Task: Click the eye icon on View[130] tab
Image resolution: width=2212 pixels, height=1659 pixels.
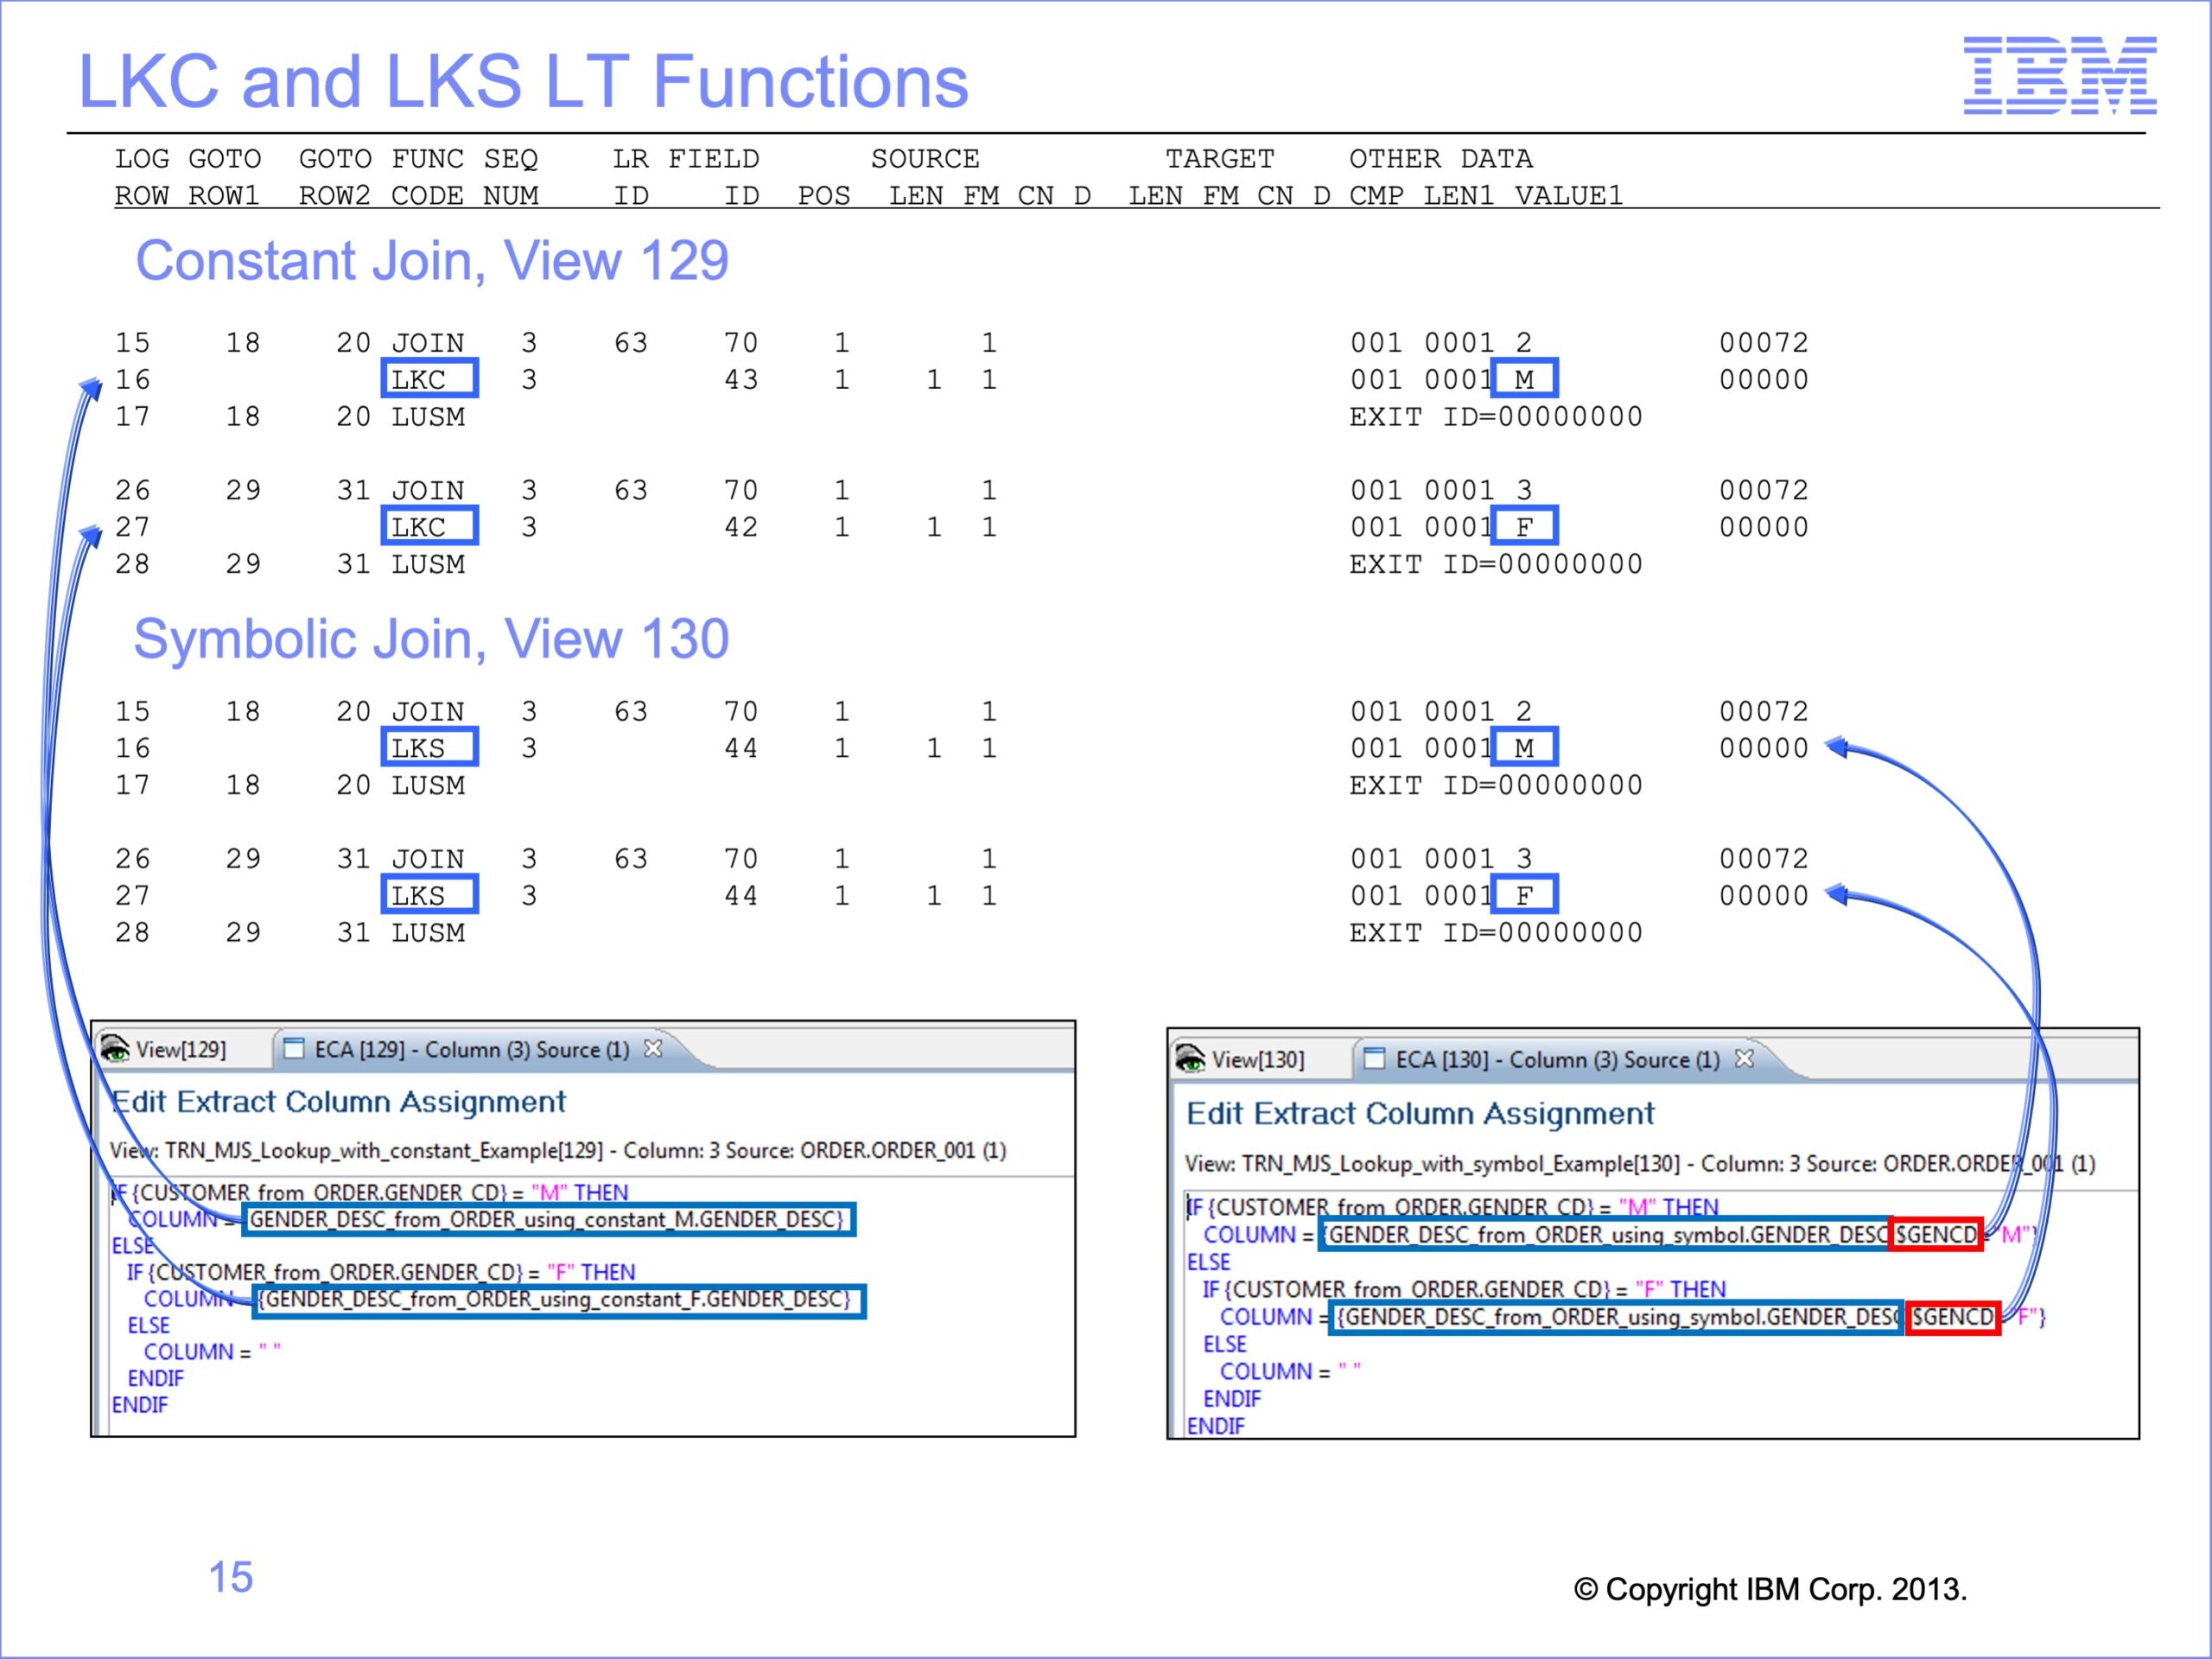Action: [1191, 1059]
